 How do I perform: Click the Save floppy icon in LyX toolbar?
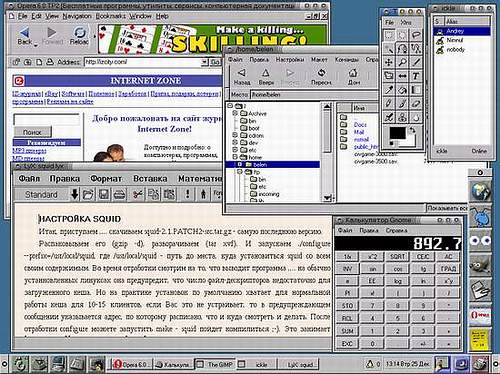click(104, 194)
